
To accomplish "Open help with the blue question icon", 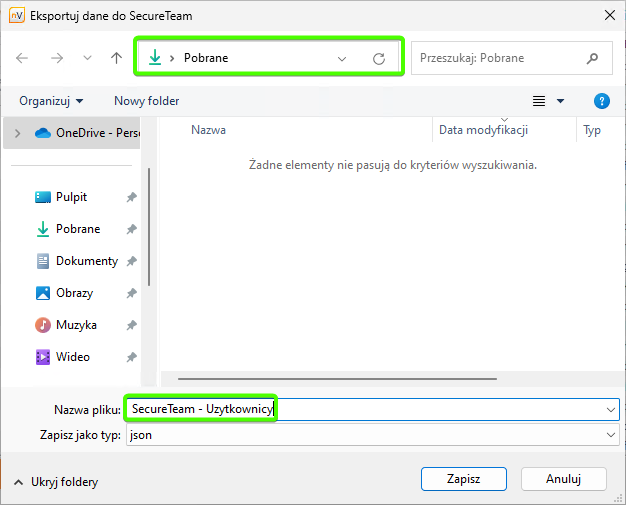I will 602,101.
